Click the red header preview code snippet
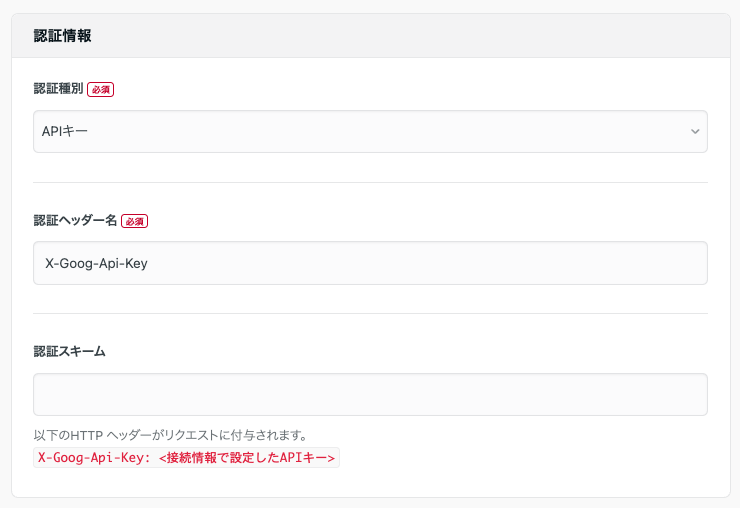Image resolution: width=740 pixels, height=508 pixels. point(187,458)
